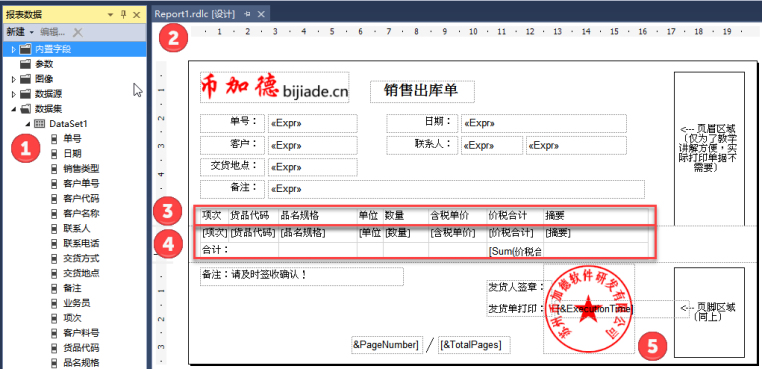This screenshot has width=762, height=369.
Task: Click the 图像 folder icon
Action: [x=25, y=79]
